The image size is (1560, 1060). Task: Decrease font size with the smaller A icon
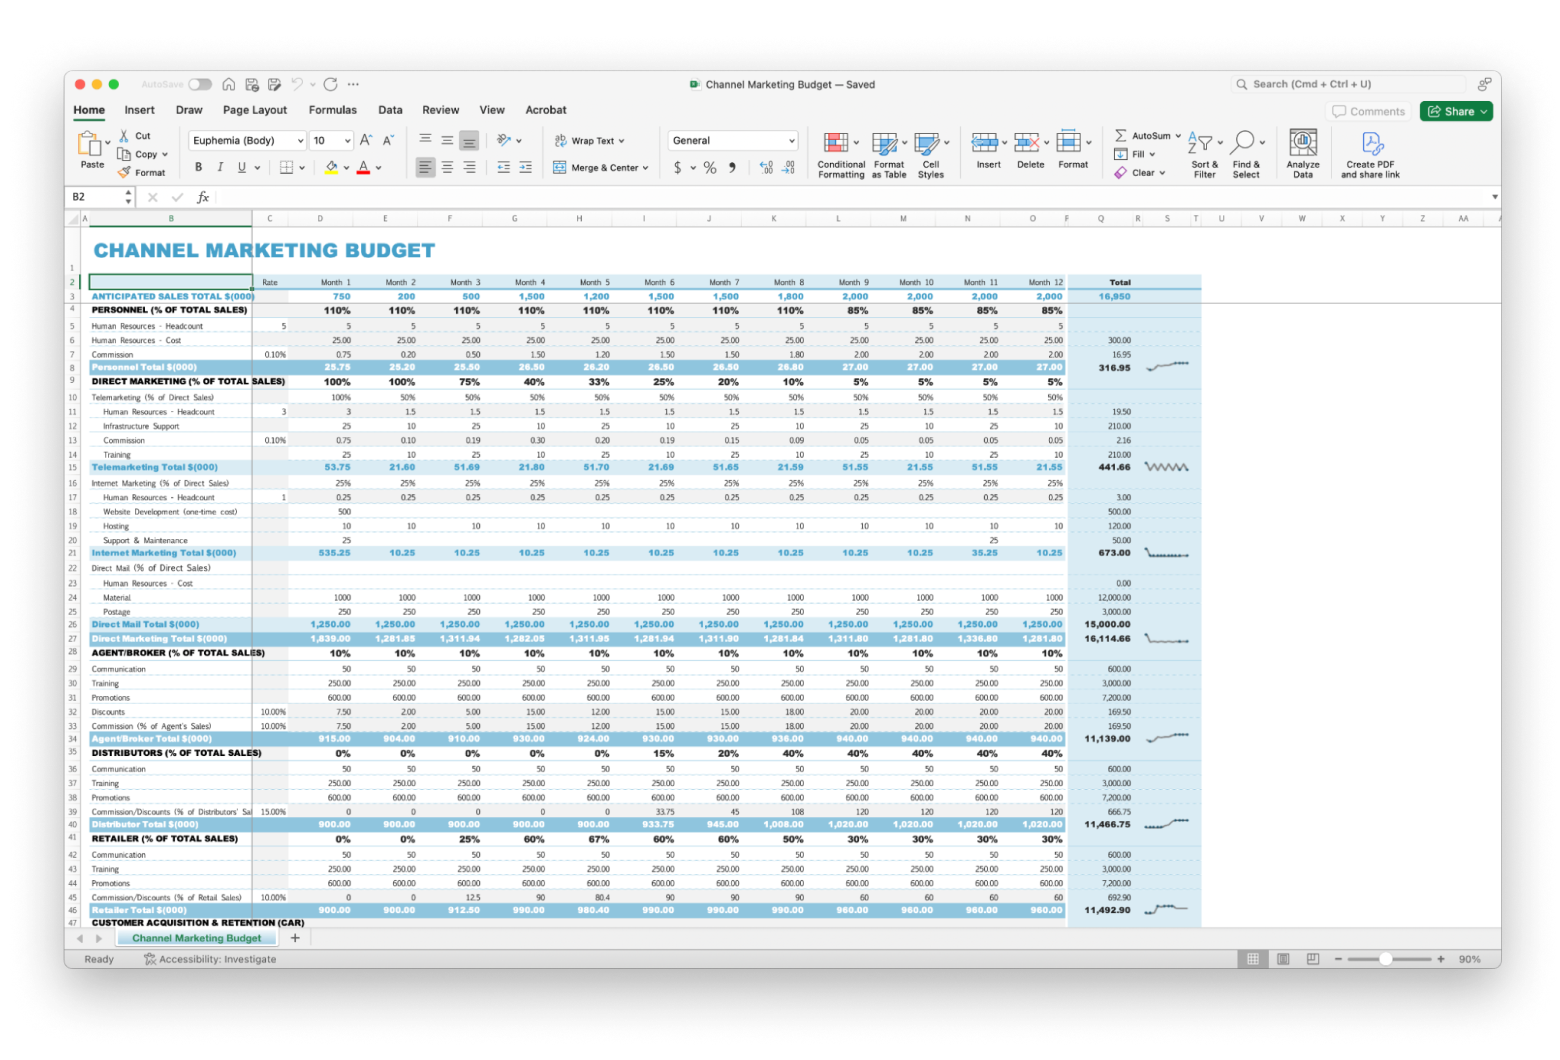pos(388,141)
